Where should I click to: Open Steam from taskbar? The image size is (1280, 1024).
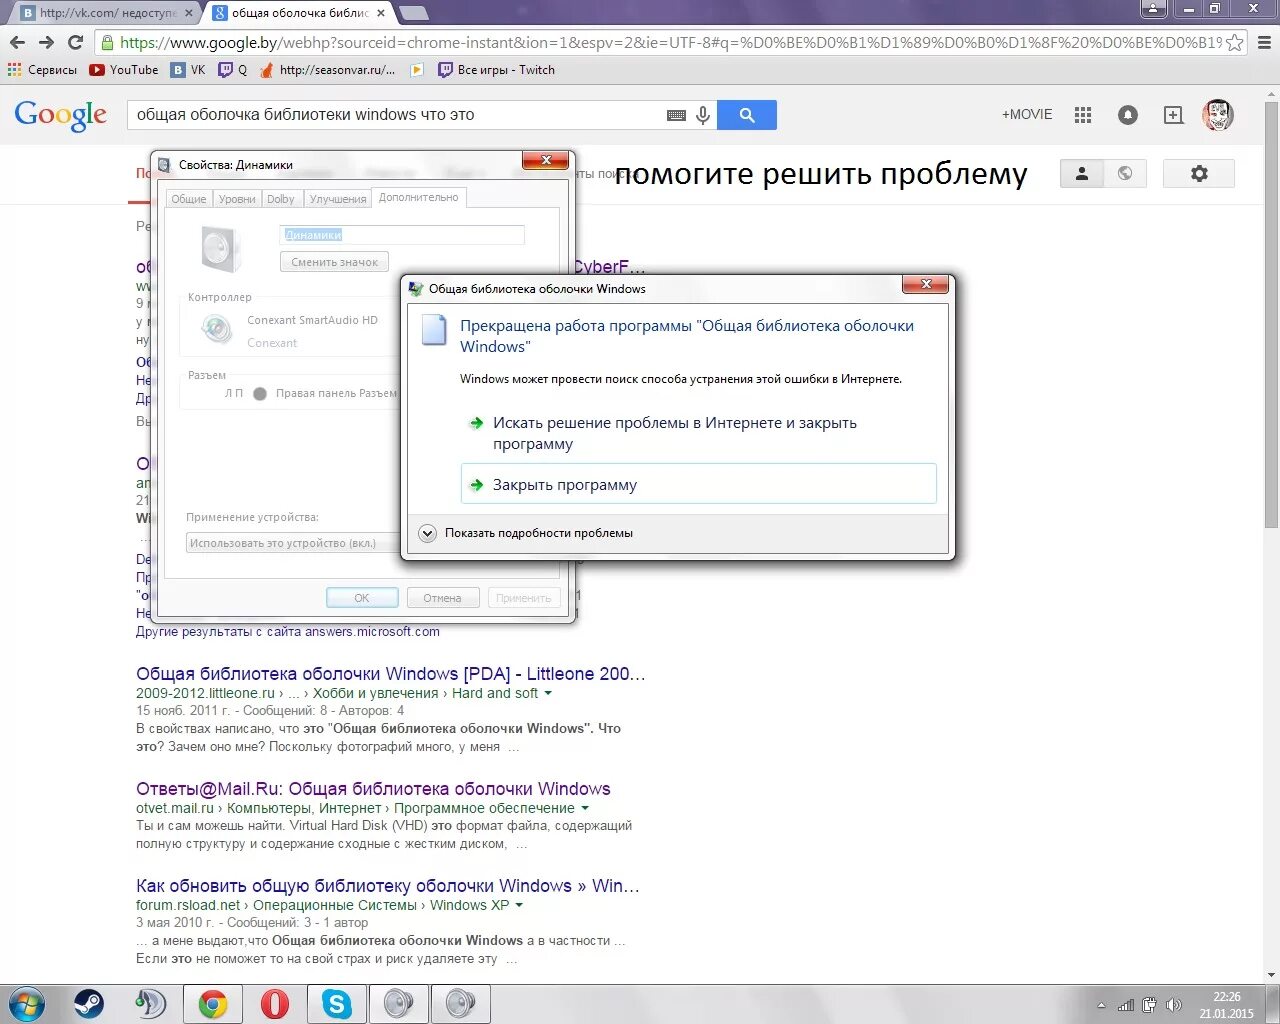tap(89, 1003)
